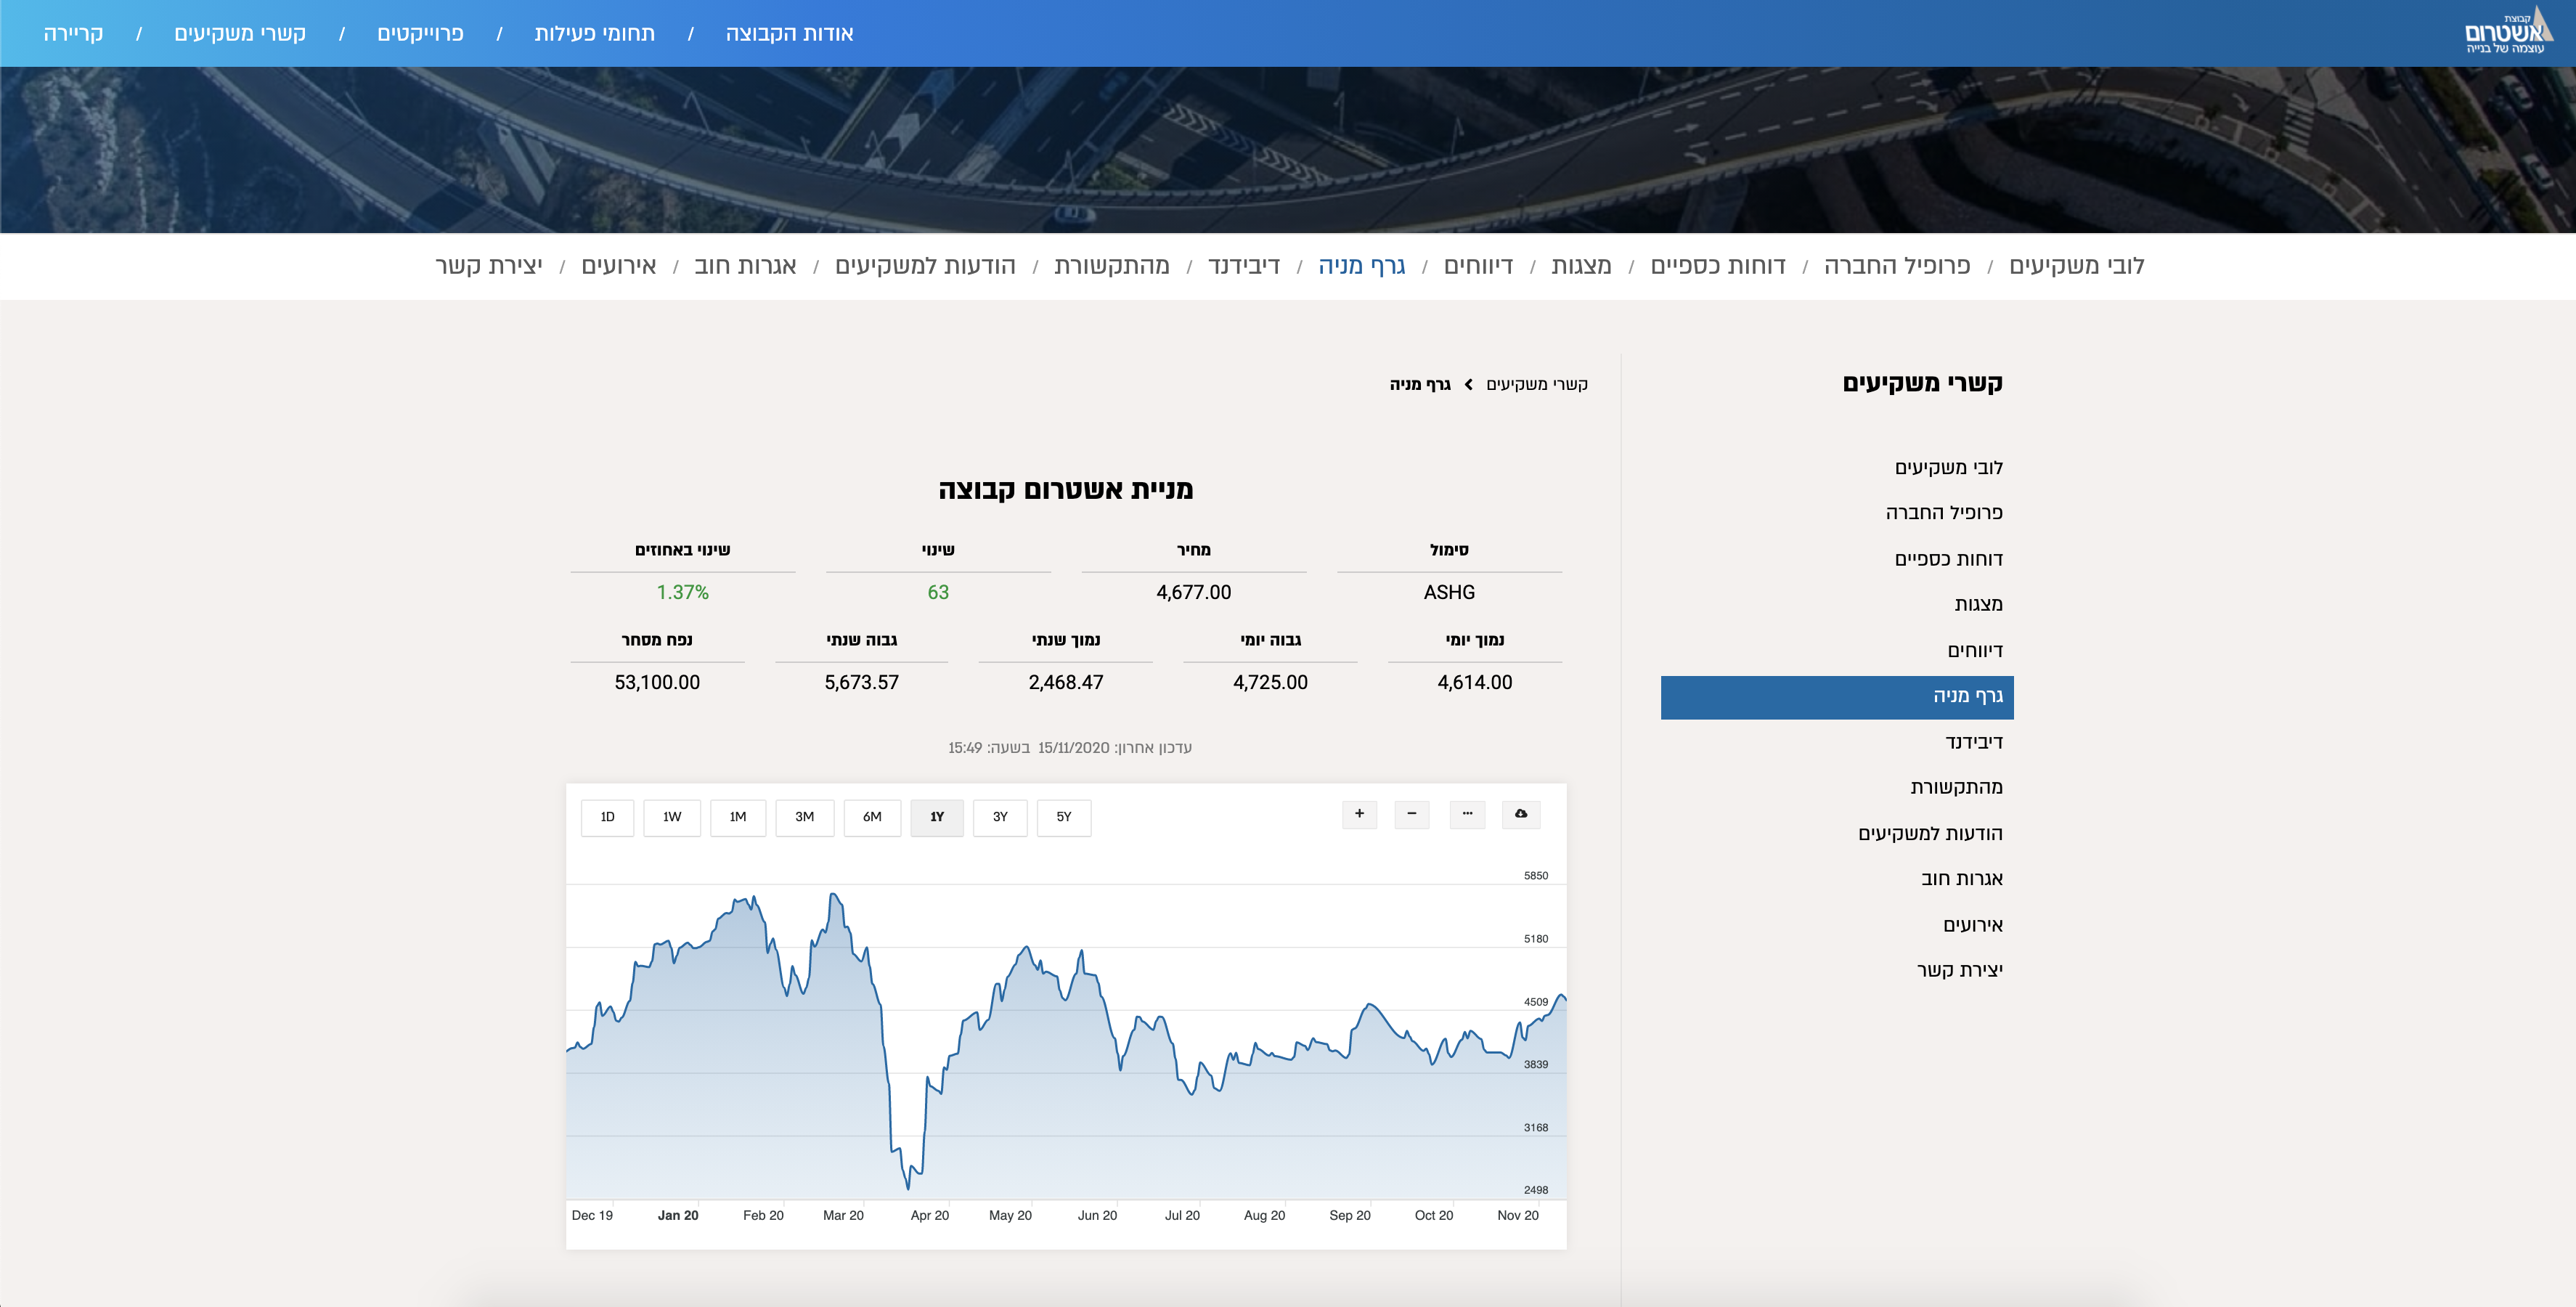Viewport: 2576px width, 1307px height.
Task: Click breadcrumb link קשרי משקיעים
Action: [1537, 385]
